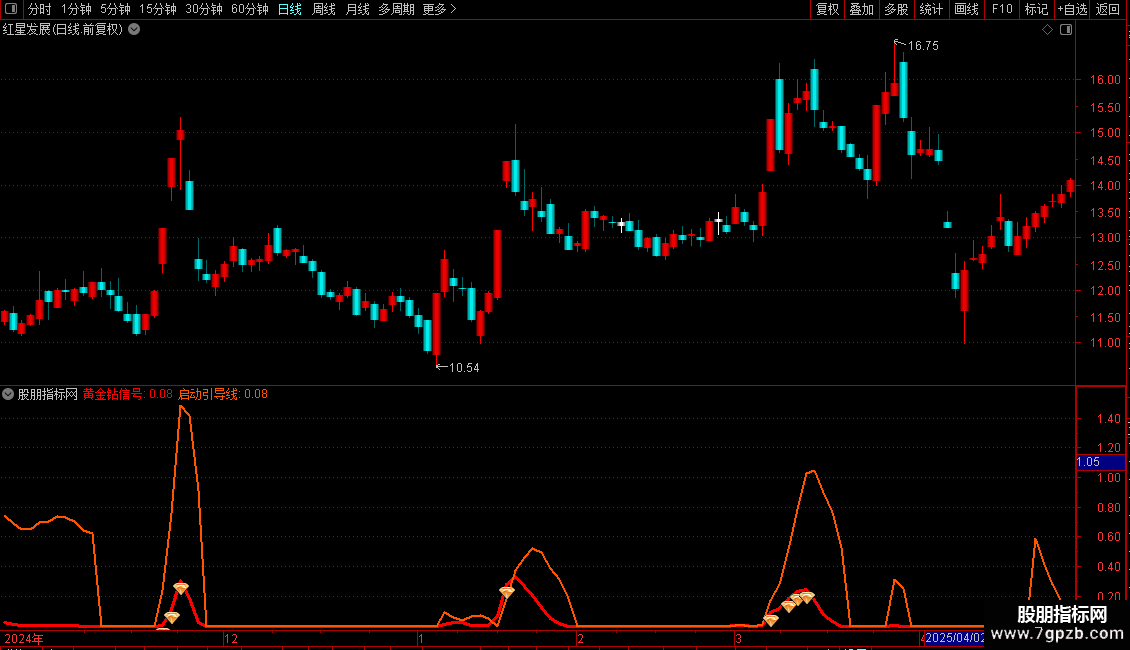Viewport: 1130px width, 650px height.
Task: Click the 2025/04/02 date marker on time axis
Action: click(954, 638)
